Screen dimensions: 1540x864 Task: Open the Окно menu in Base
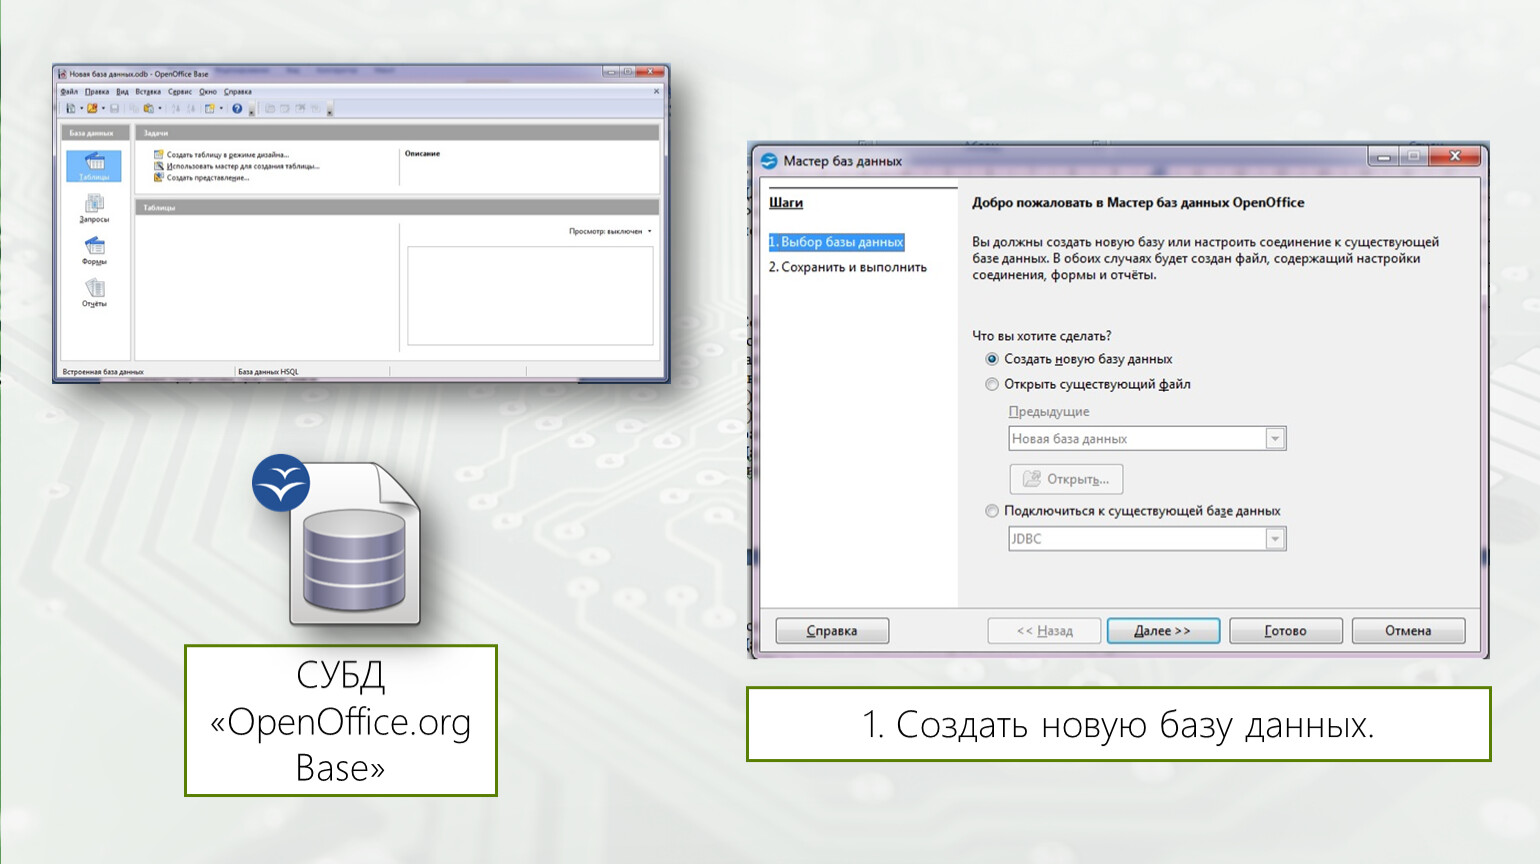(x=208, y=91)
